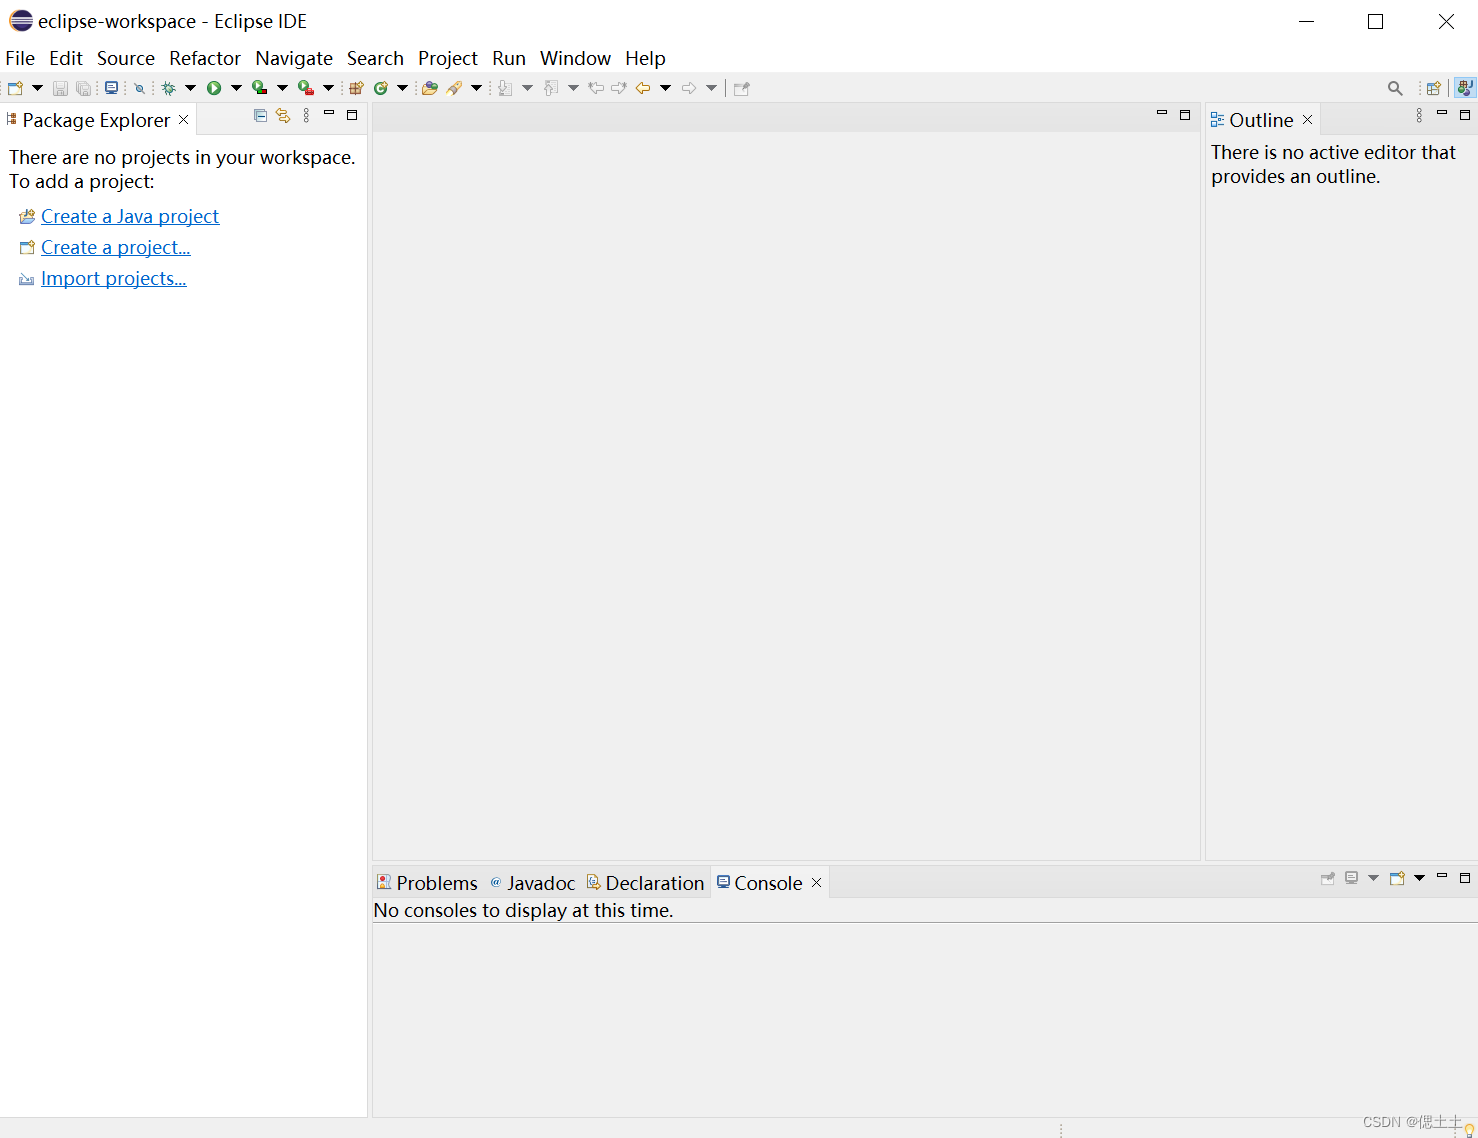Expand the External Tools dropdown arrow
The height and width of the screenshot is (1138, 1478).
pyautogui.click(x=328, y=88)
